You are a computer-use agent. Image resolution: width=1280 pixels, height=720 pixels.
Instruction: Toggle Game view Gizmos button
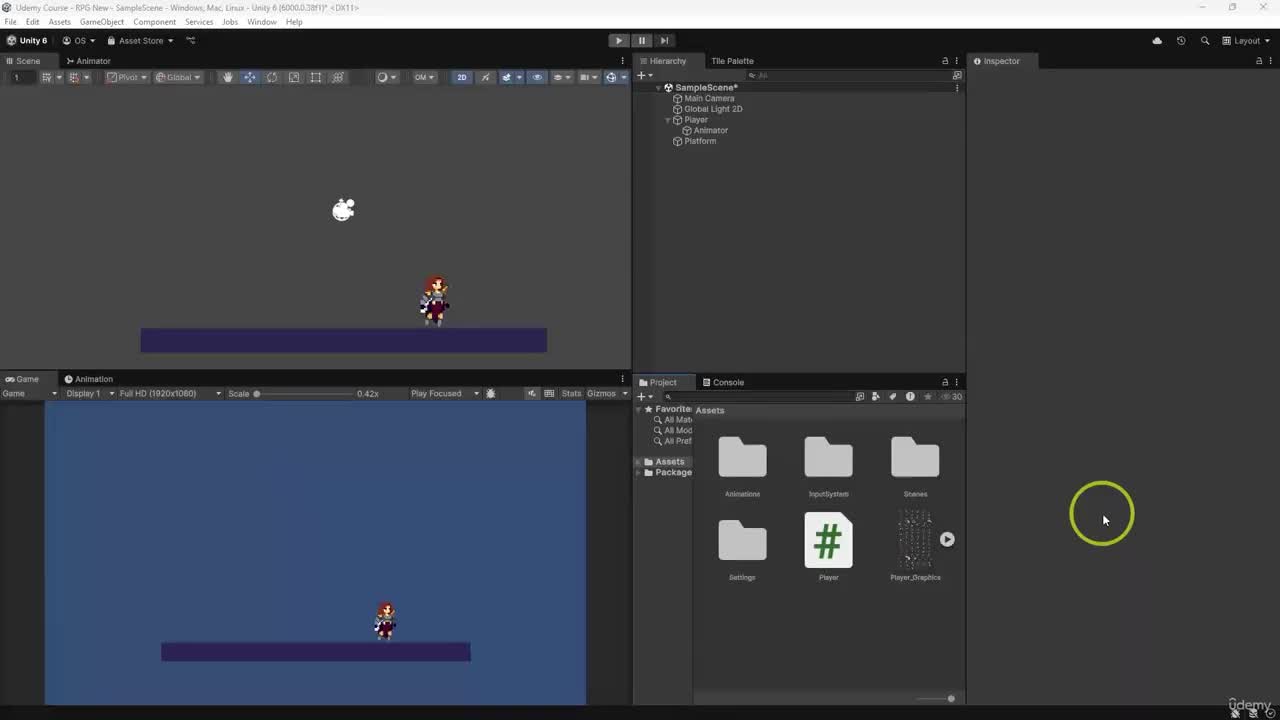(601, 394)
